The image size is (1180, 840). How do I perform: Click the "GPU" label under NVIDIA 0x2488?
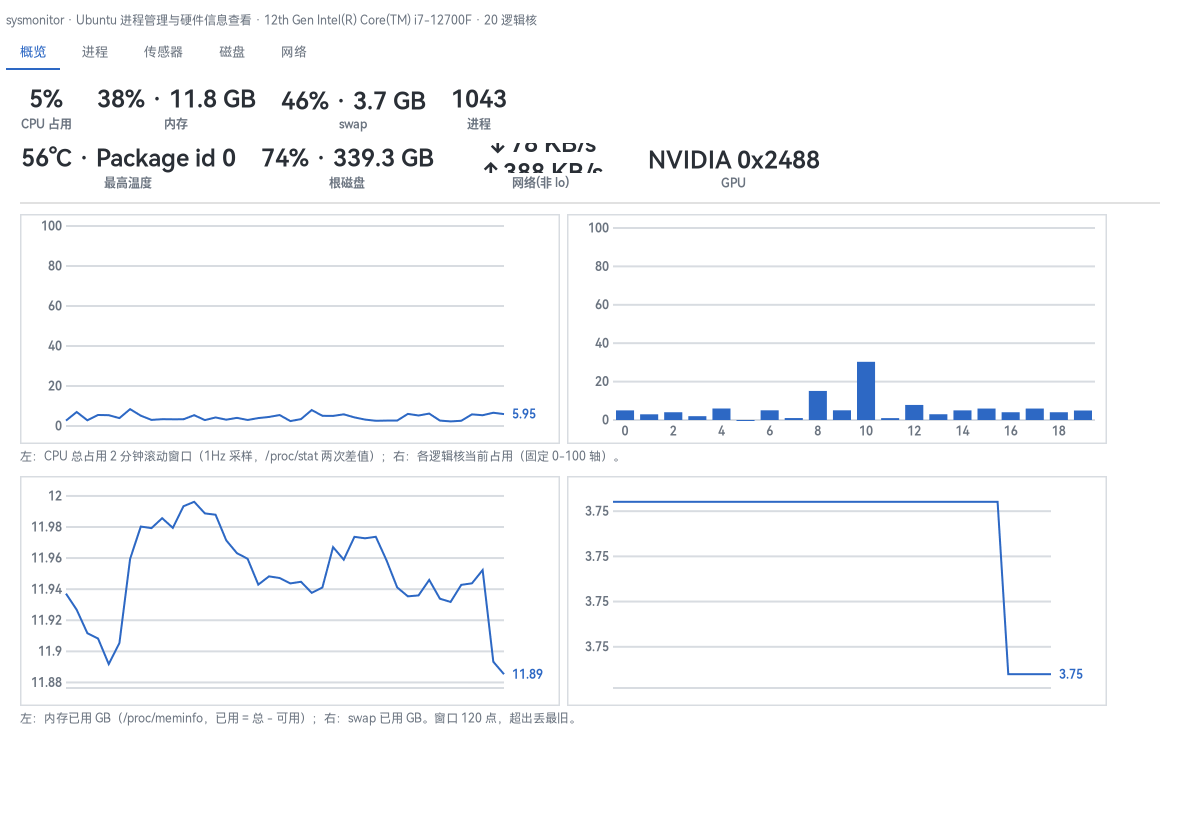(734, 183)
